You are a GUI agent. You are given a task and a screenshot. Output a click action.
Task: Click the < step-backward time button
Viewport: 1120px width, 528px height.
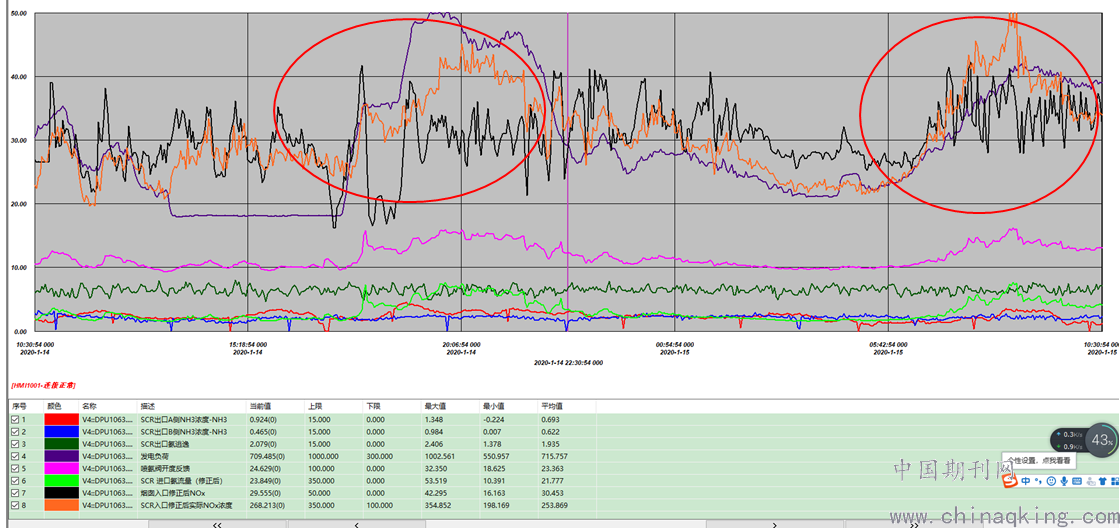click(356, 524)
